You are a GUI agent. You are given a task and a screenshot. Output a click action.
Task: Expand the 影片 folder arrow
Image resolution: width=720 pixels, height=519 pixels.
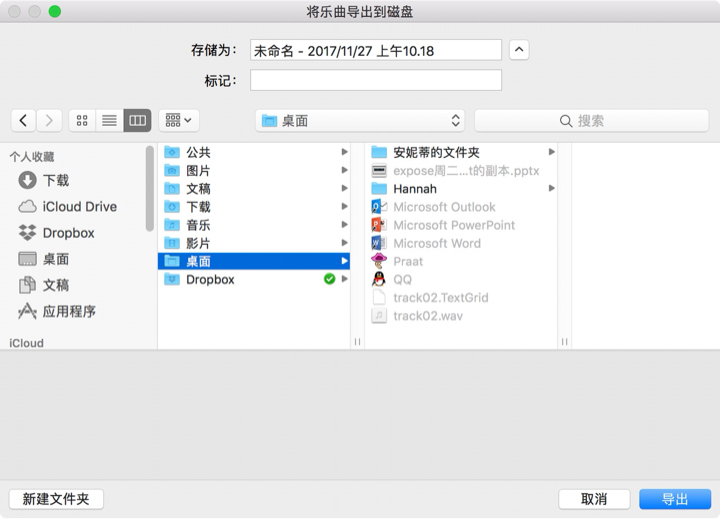coord(344,243)
